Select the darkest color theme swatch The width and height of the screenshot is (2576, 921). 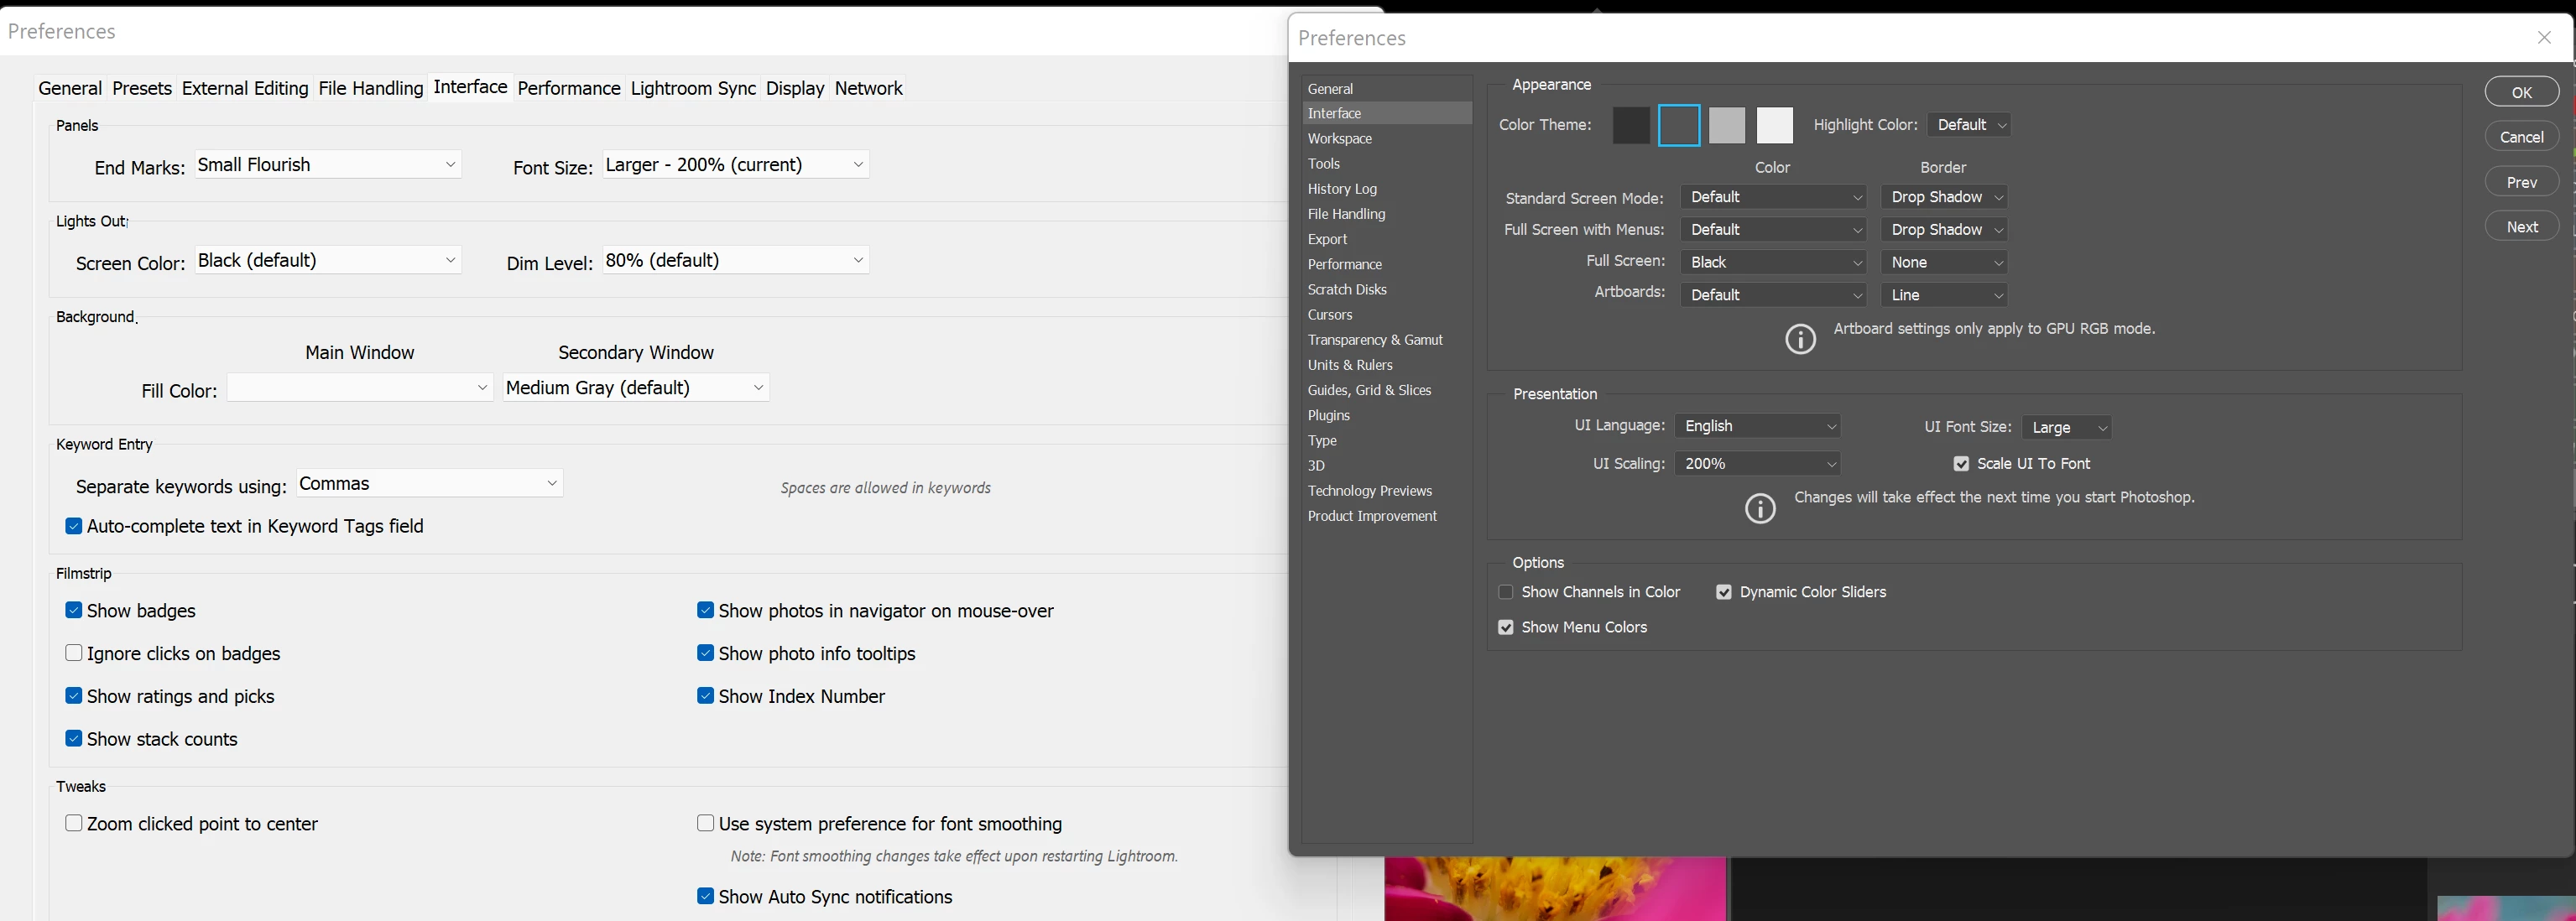coord(1630,126)
